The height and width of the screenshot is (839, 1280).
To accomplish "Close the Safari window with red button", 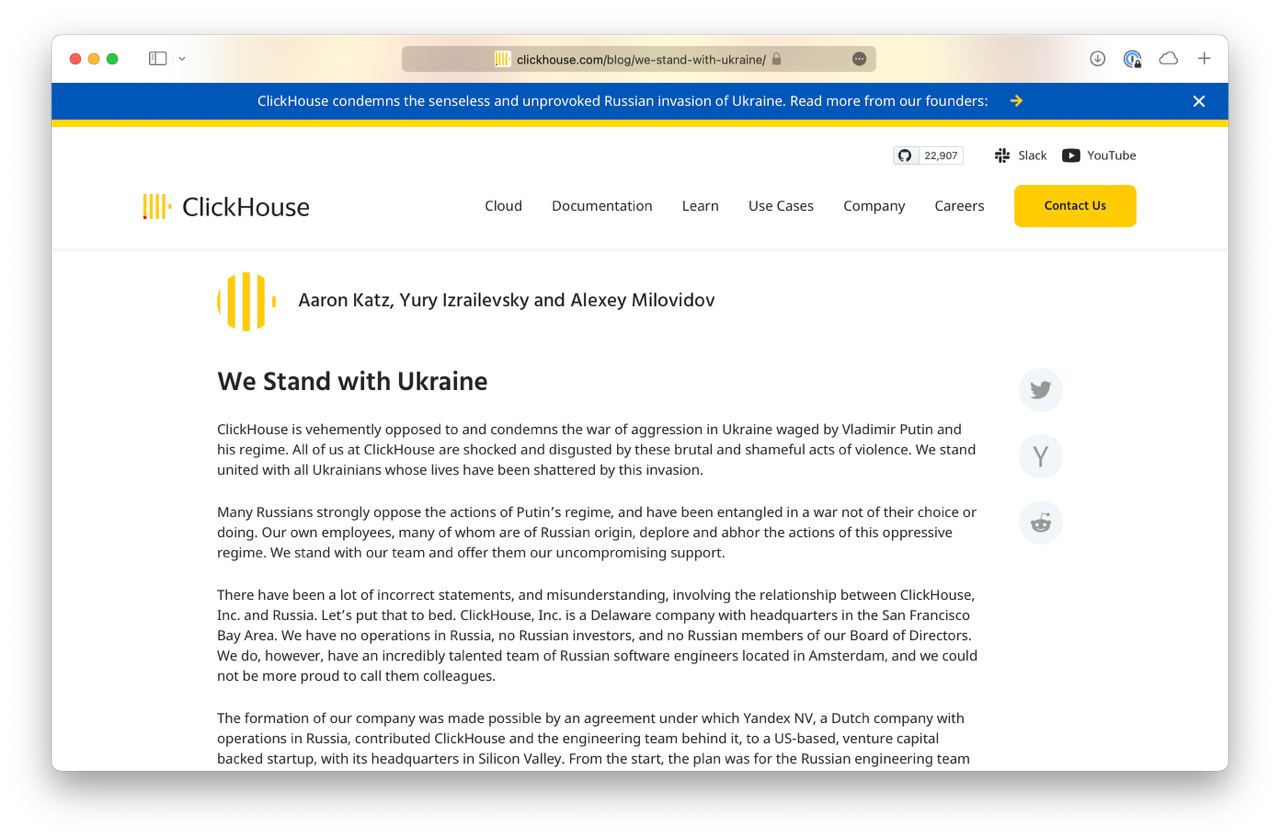I will (x=75, y=59).
